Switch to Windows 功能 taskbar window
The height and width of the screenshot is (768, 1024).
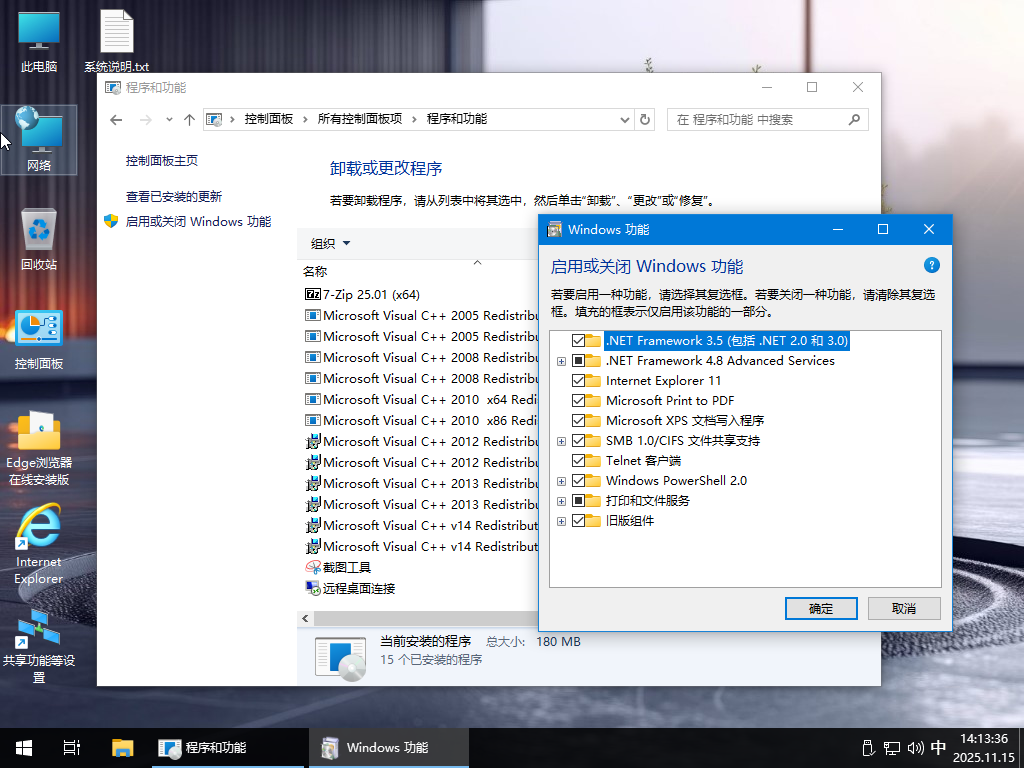(389, 748)
